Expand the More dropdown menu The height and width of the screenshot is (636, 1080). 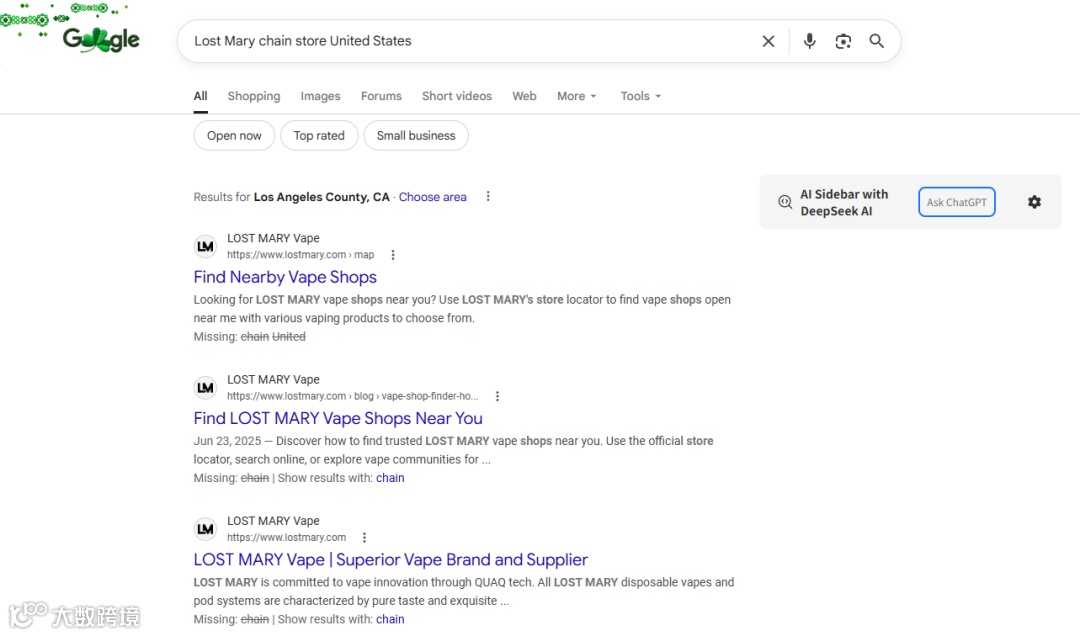click(x=577, y=96)
